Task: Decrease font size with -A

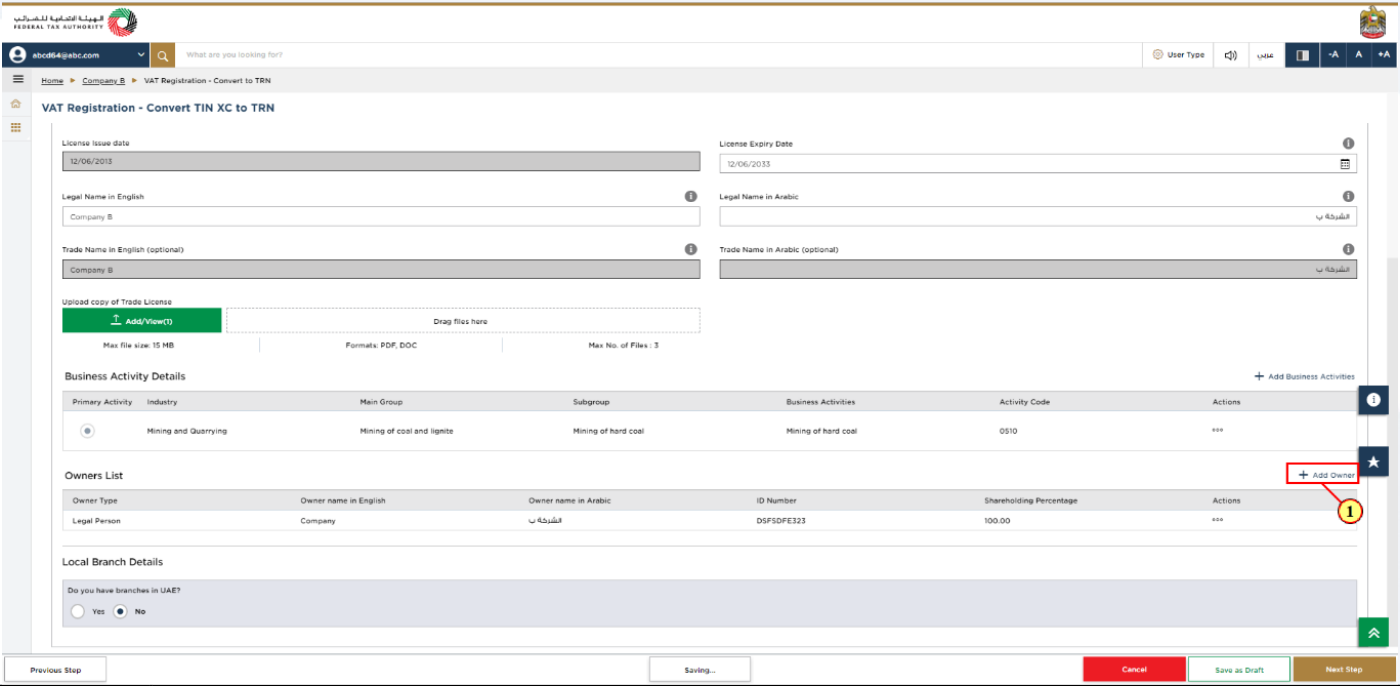Action: pyautogui.click(x=1333, y=55)
